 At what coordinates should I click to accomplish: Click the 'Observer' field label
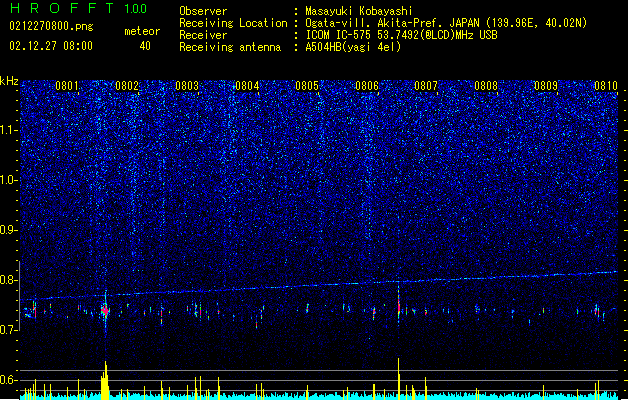[203, 11]
